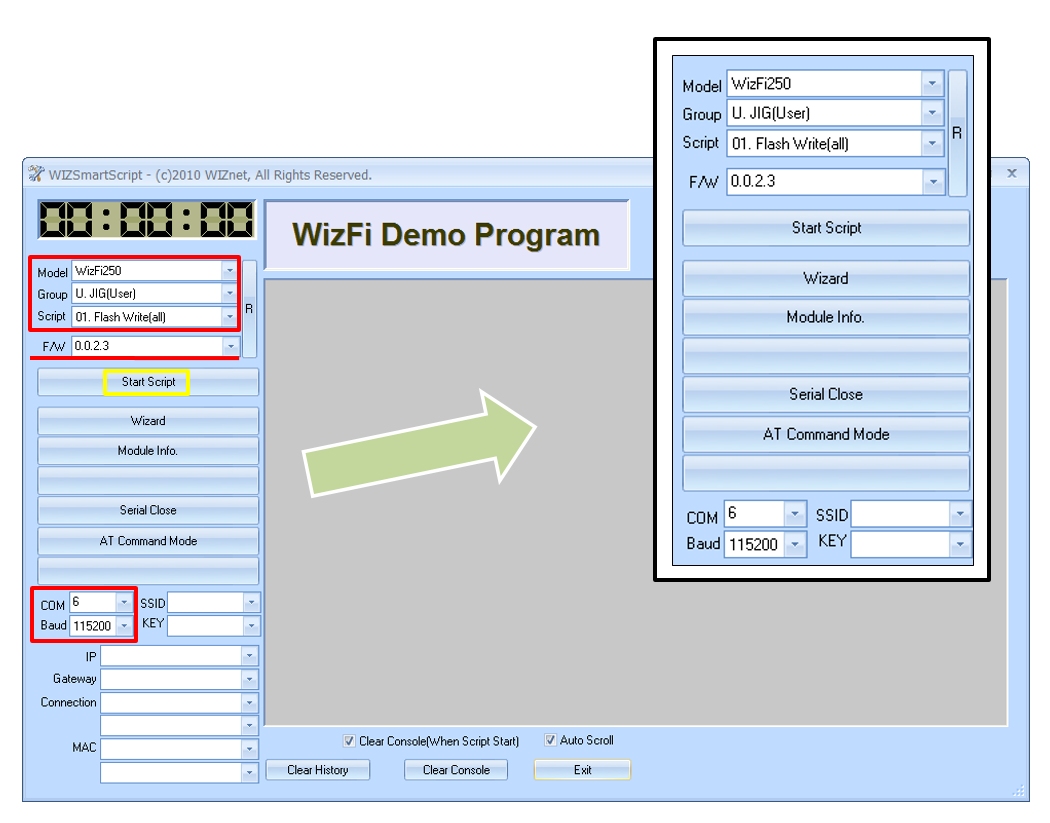Screen dimensions: 1050x823
Task: Toggle Clear Console(When Script Start) checkbox
Action: click(349, 741)
